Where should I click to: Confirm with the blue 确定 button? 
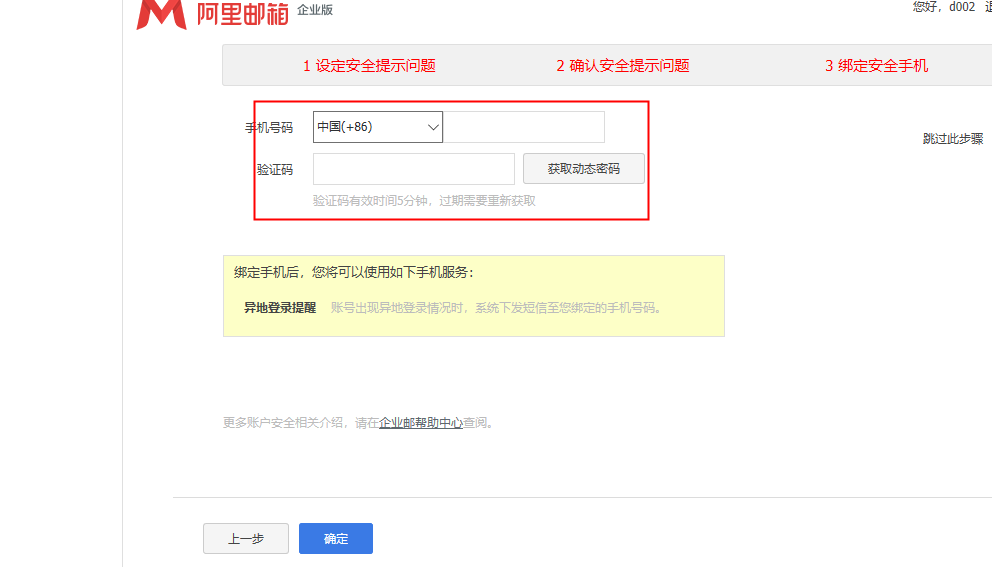[x=336, y=539]
